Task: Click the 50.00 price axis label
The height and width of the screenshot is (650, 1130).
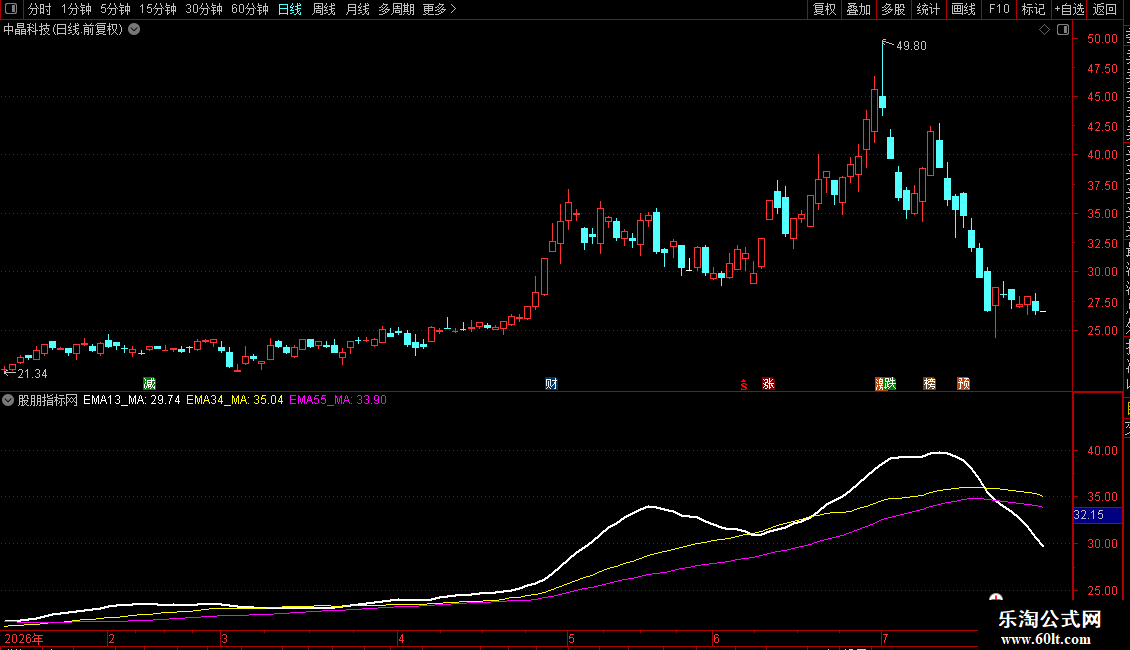Action: pos(1103,39)
